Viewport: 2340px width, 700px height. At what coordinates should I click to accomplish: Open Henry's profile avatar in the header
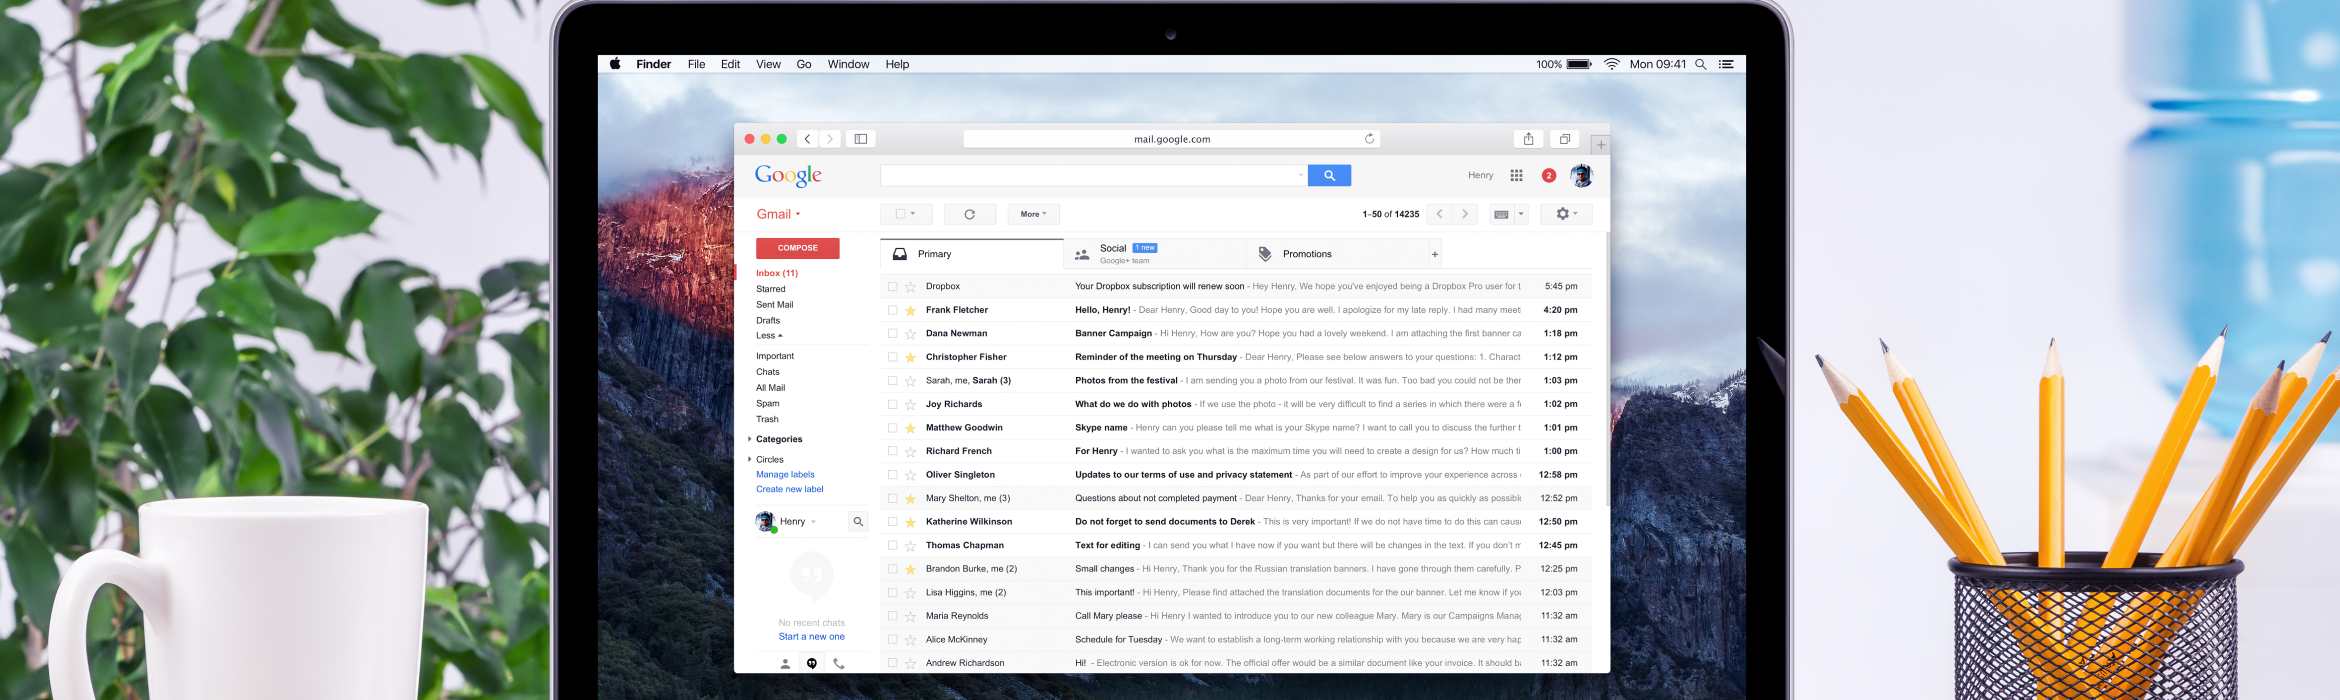(x=1581, y=175)
